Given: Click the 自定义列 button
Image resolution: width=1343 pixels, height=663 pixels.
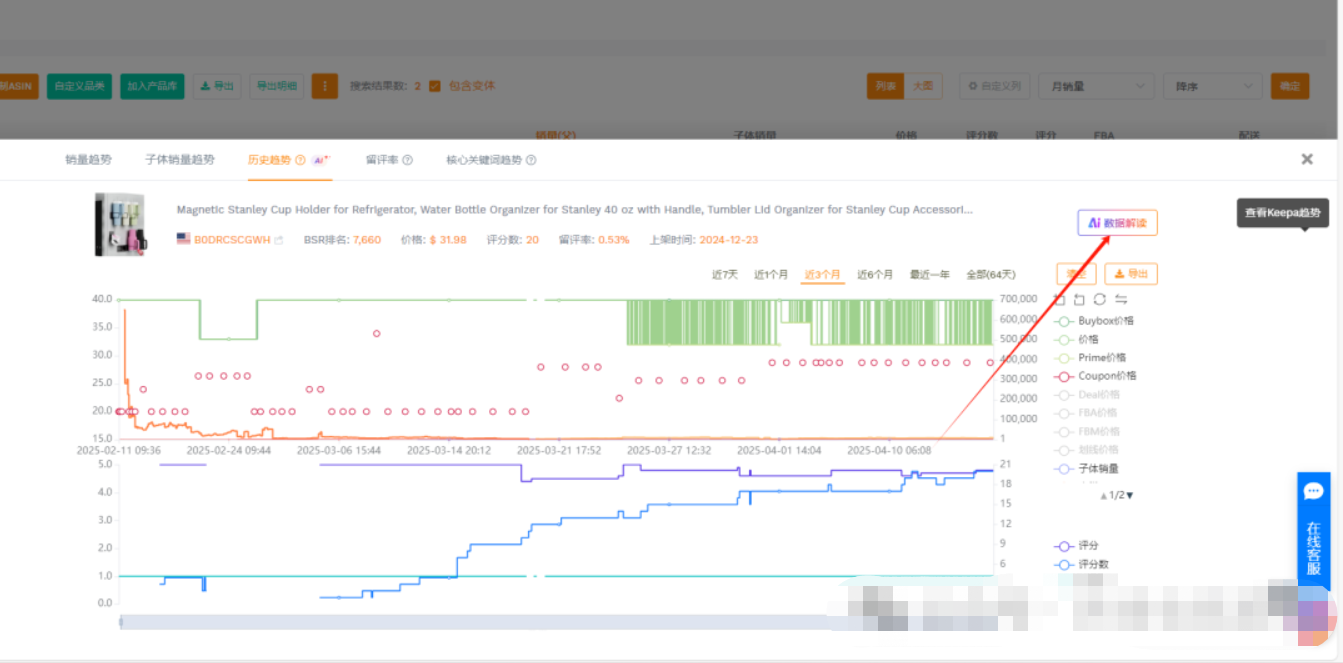Looking at the screenshot, I should click(994, 86).
